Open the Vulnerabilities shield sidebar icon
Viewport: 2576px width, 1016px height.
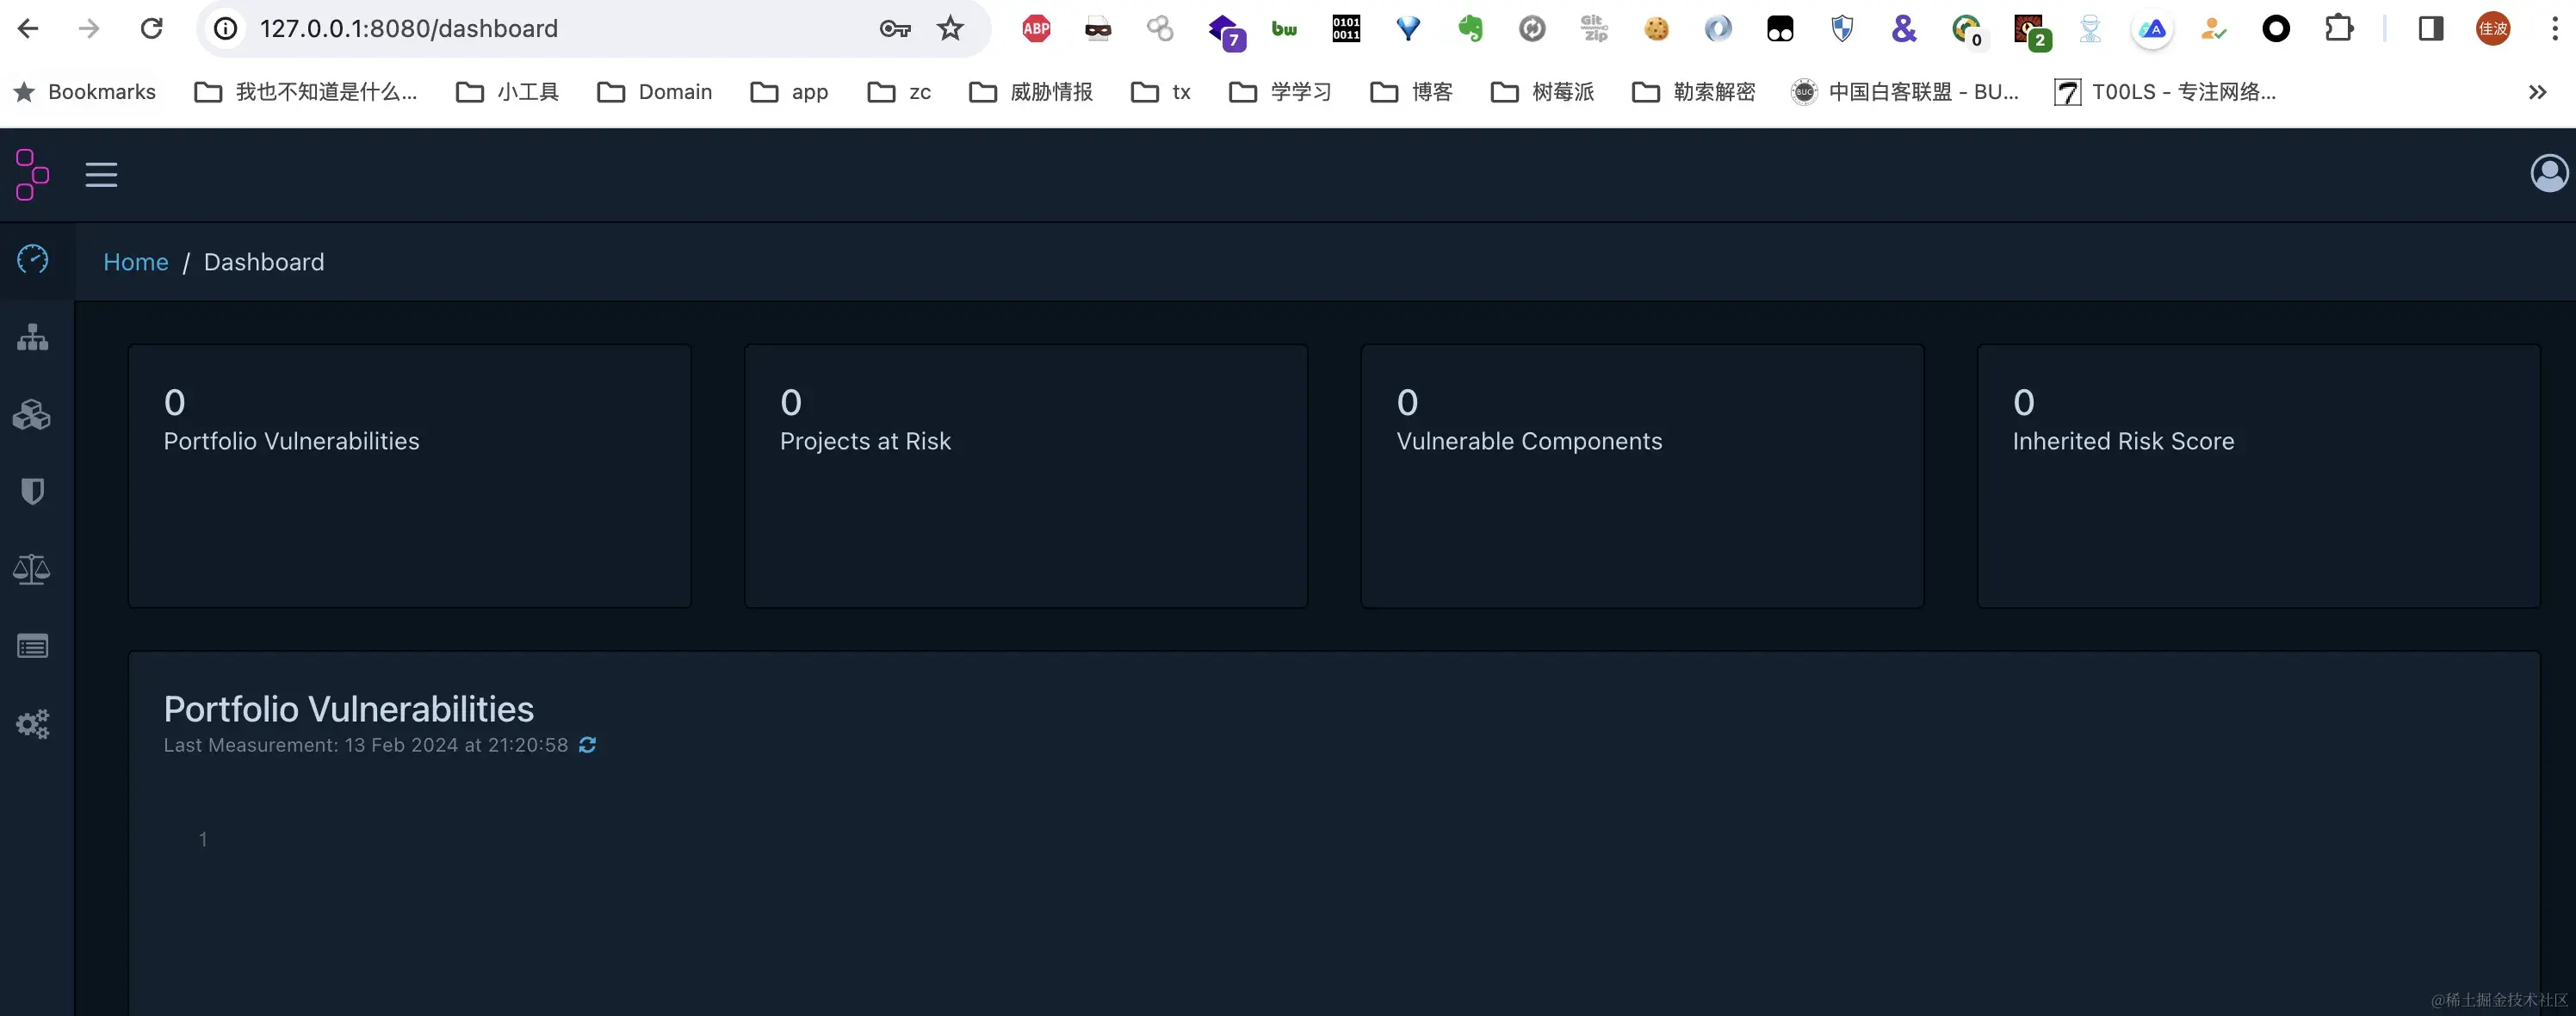tap(33, 491)
